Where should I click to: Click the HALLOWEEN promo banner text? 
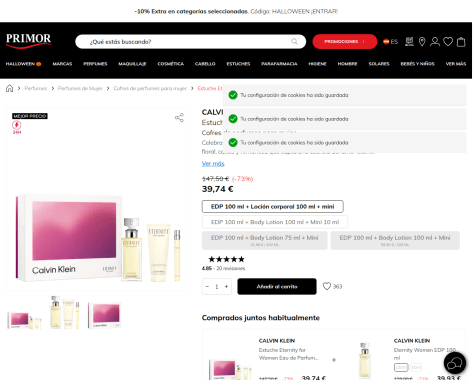point(236,11)
